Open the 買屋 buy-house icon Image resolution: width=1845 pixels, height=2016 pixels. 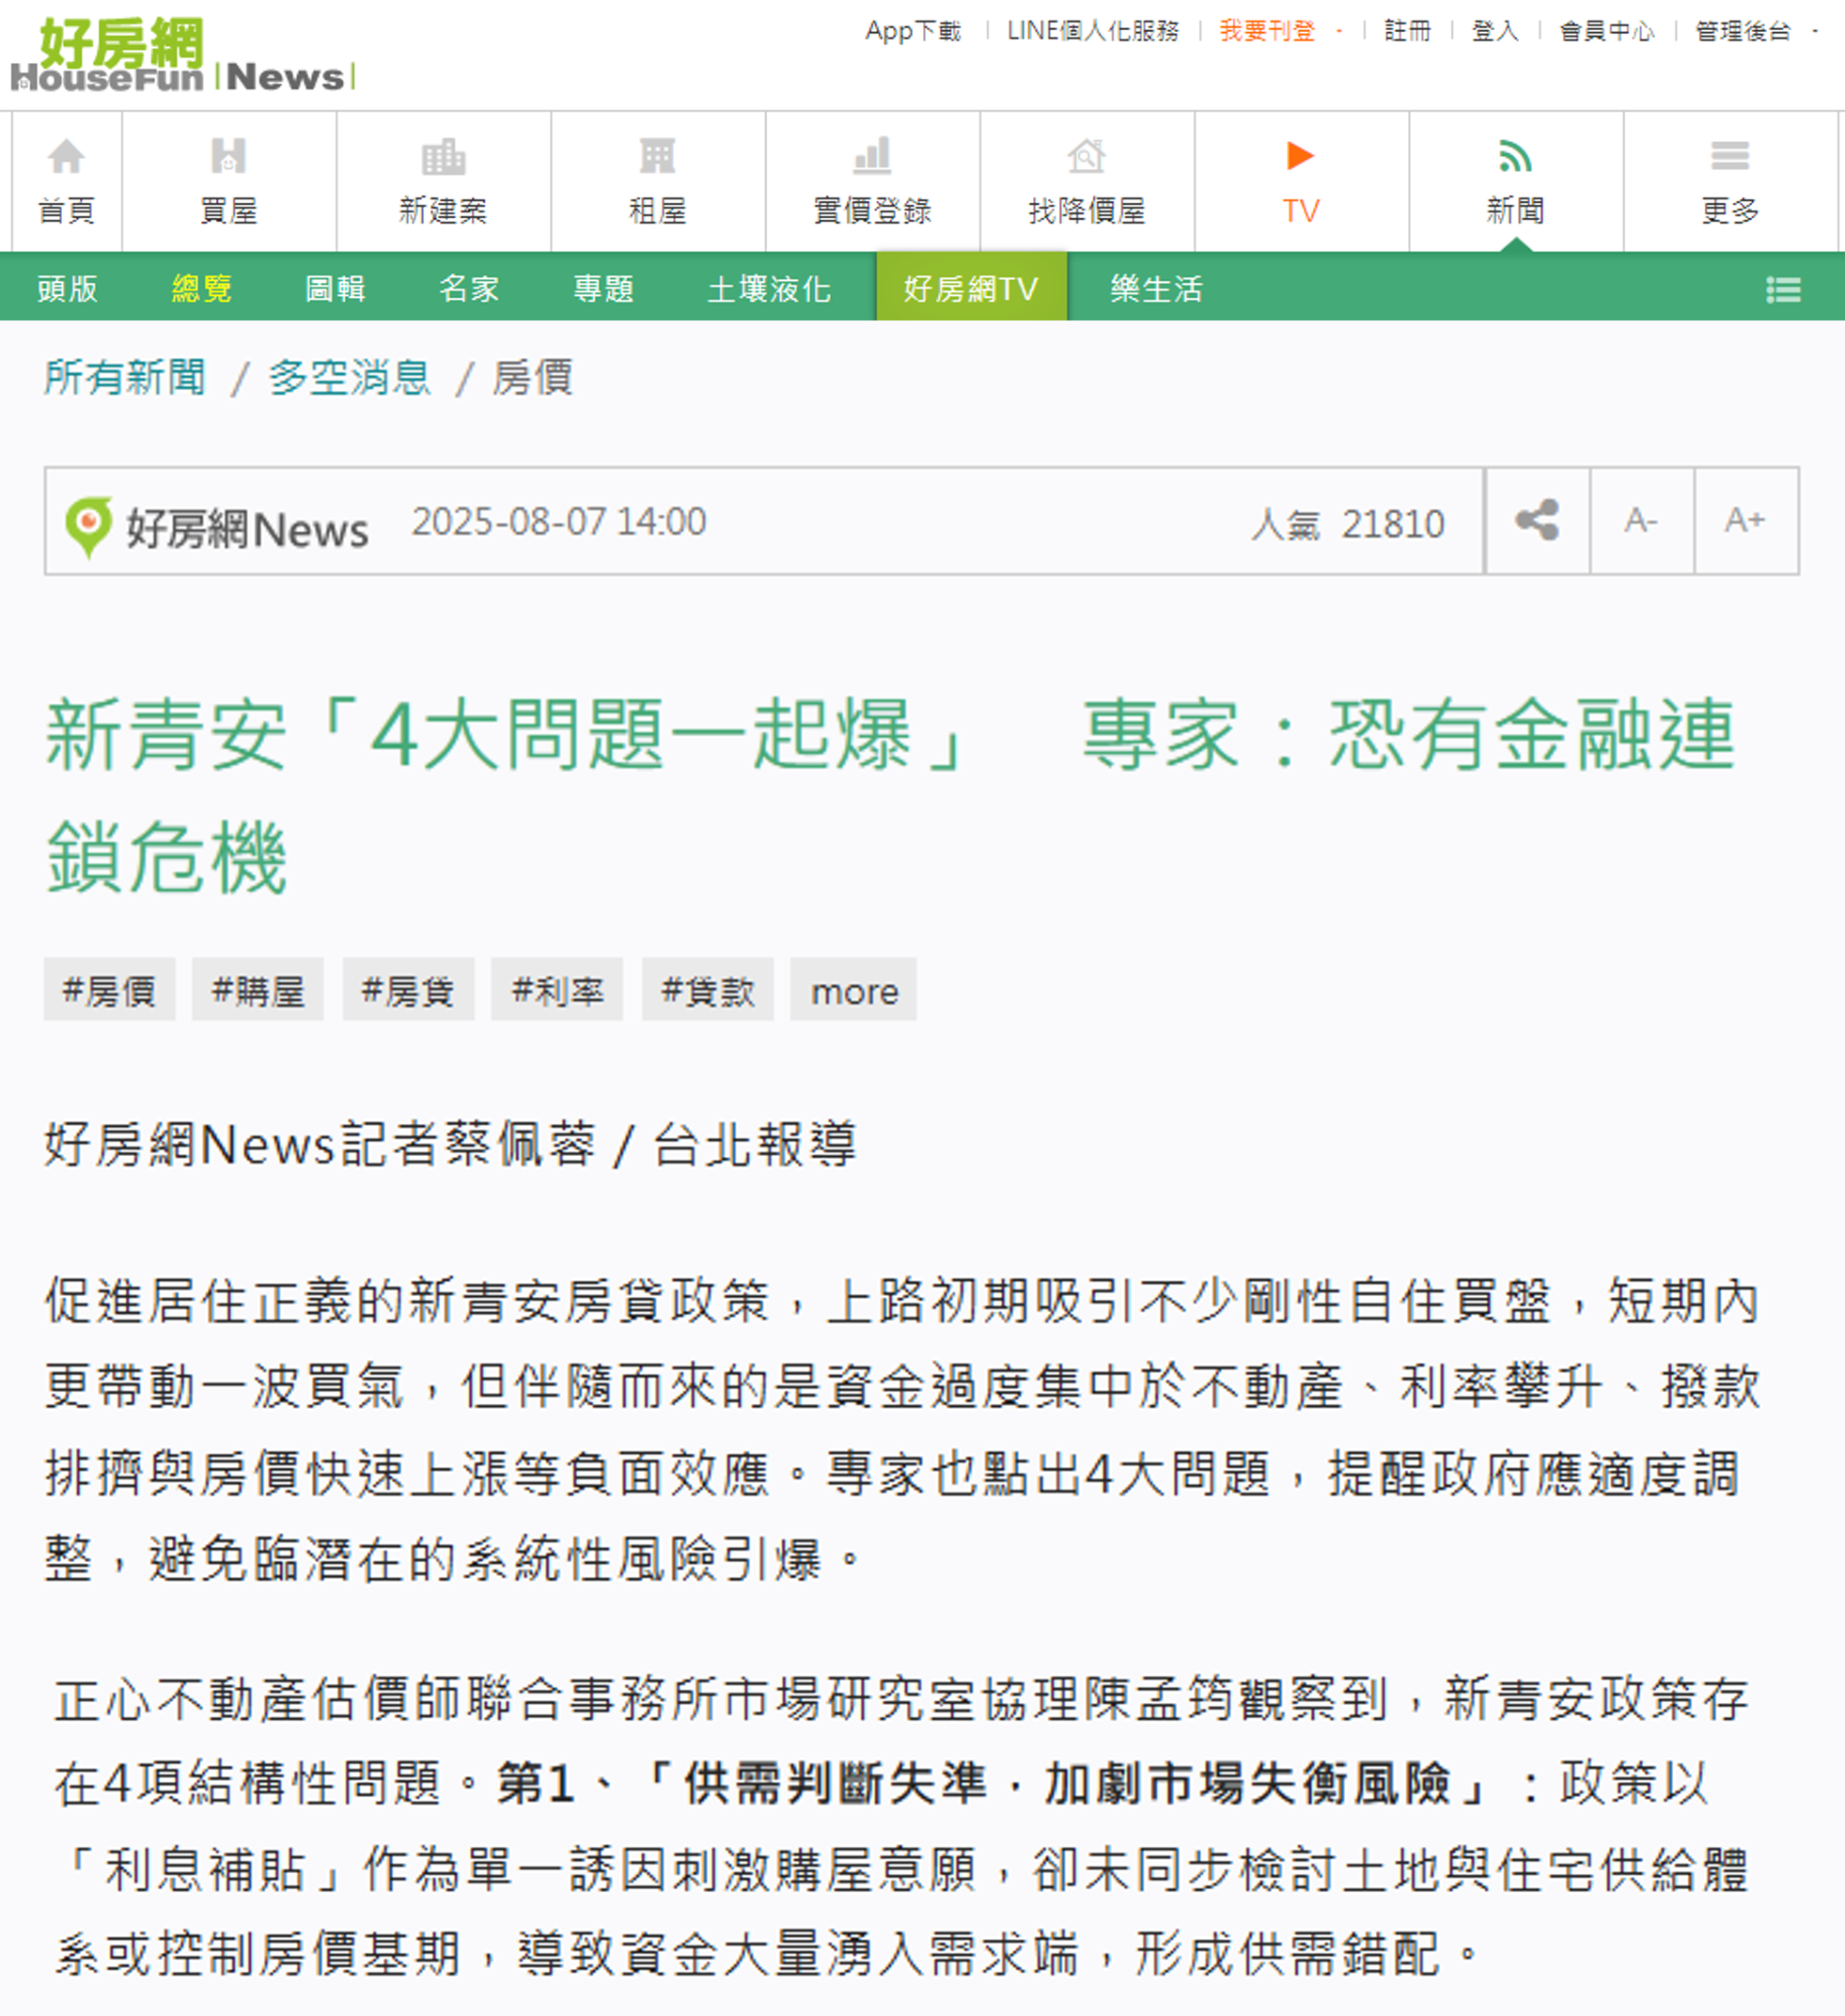(228, 156)
